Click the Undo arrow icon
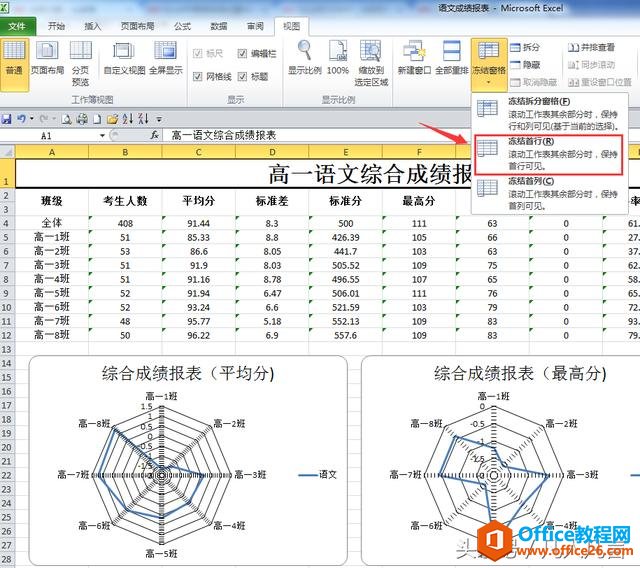The image size is (640, 568). [x=21, y=119]
